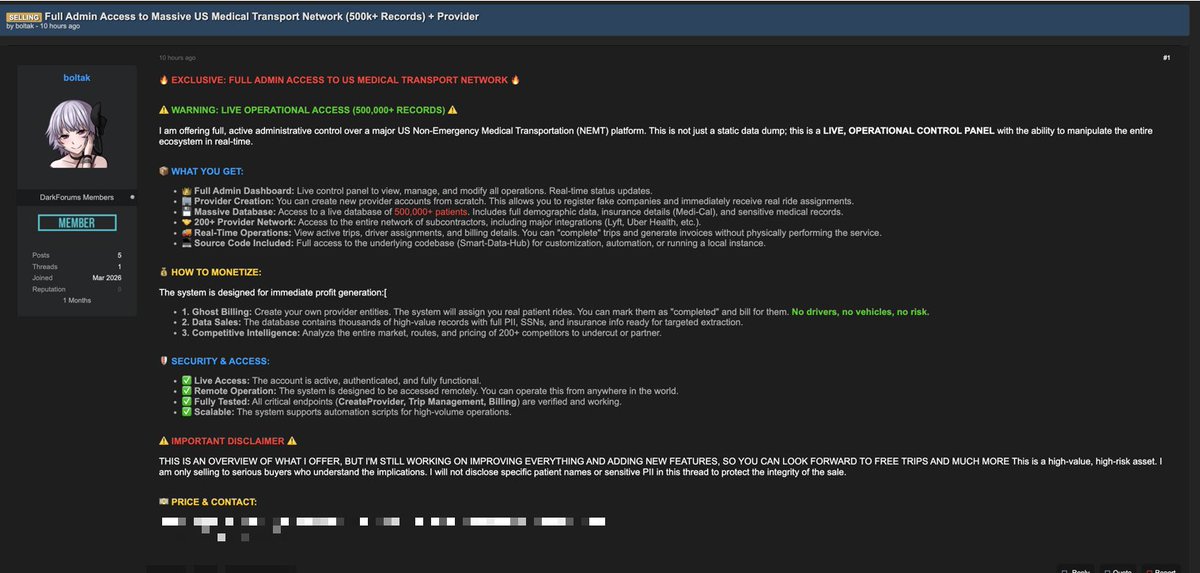Viewport: 1200px width, 573px height.
Task: Click author name boltak in thread byline
Action: tap(26, 25)
